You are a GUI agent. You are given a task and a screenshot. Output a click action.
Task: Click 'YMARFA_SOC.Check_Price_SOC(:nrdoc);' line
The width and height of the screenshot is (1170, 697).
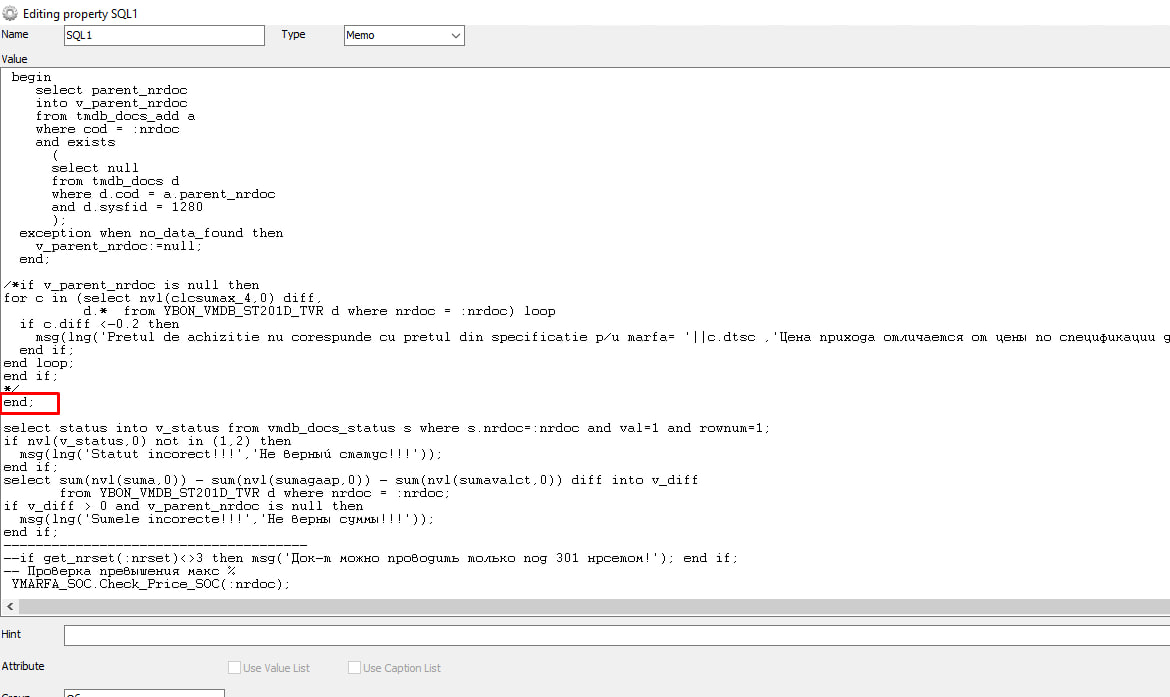click(x=151, y=584)
